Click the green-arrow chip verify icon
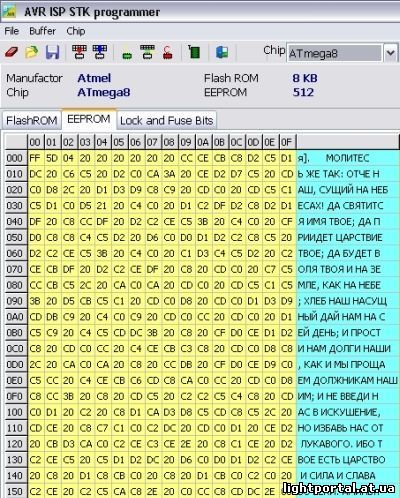The height and width of the screenshot is (498, 400). pyautogui.click(x=147, y=52)
